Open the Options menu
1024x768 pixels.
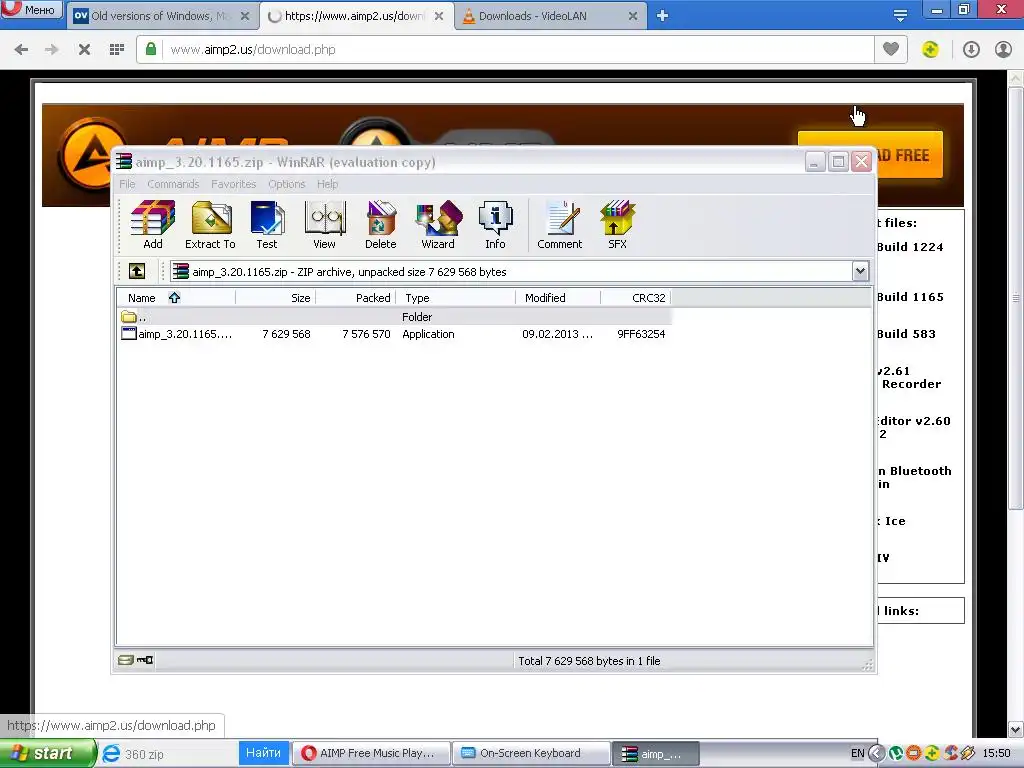coord(287,184)
